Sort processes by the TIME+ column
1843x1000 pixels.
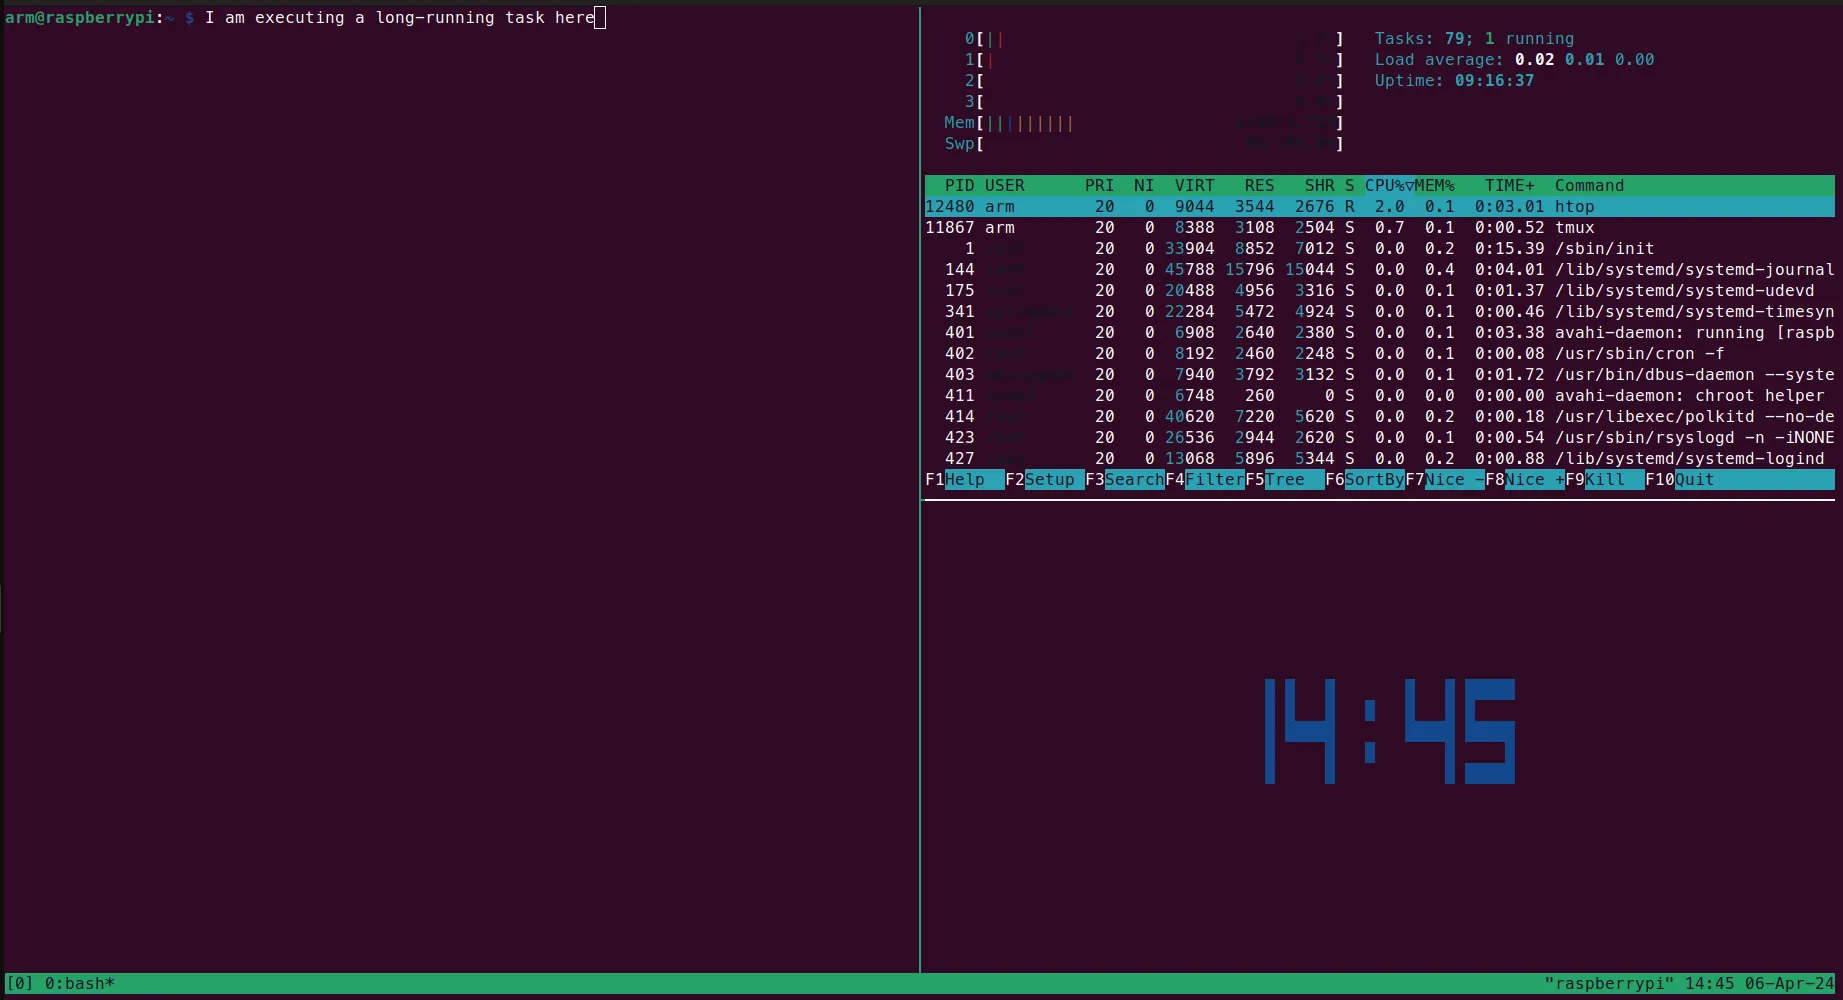click(x=1508, y=185)
